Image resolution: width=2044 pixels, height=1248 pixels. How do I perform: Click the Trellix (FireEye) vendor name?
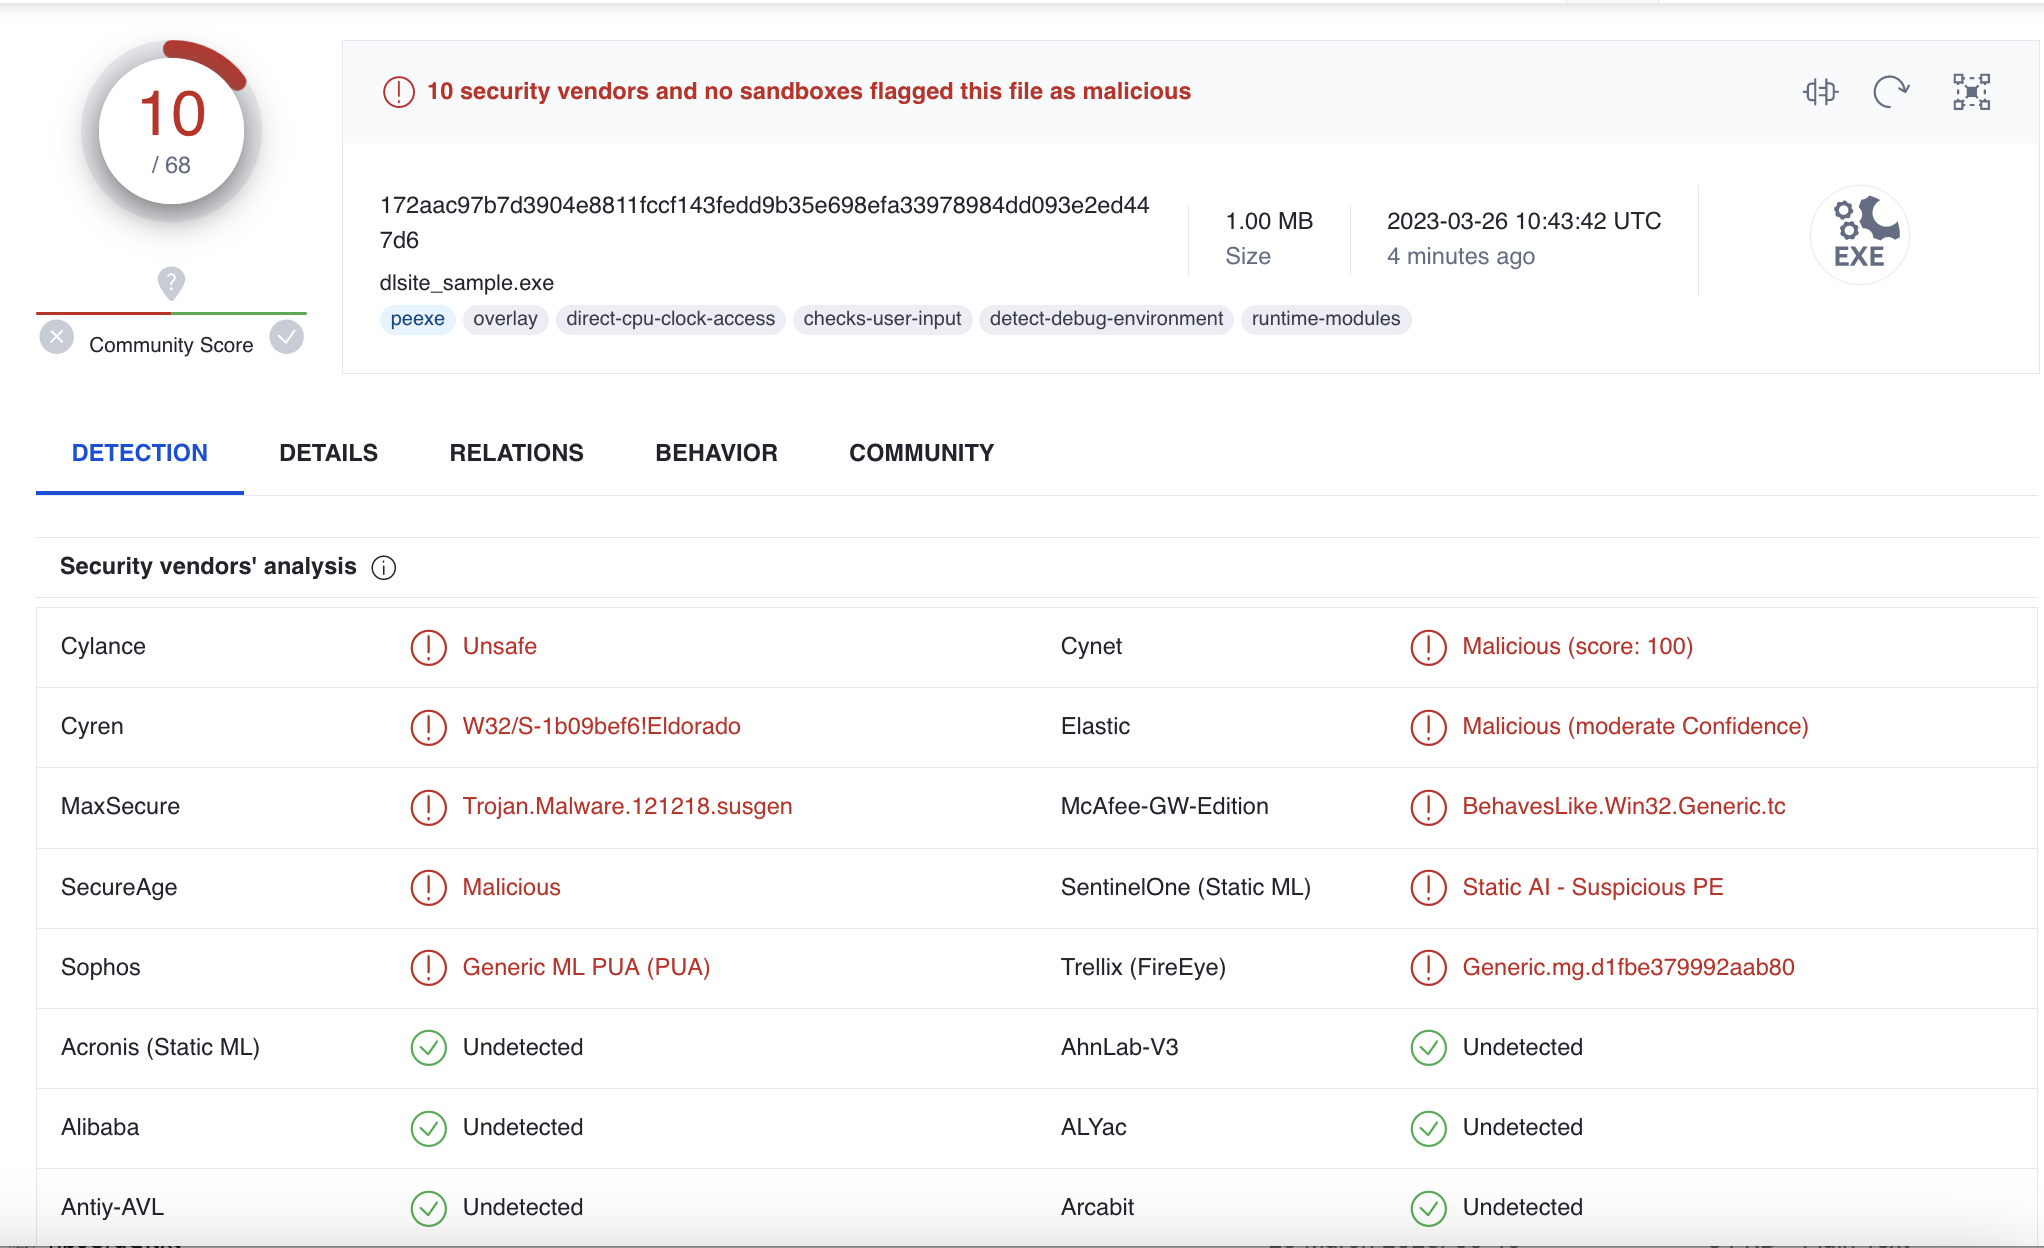tap(1143, 967)
